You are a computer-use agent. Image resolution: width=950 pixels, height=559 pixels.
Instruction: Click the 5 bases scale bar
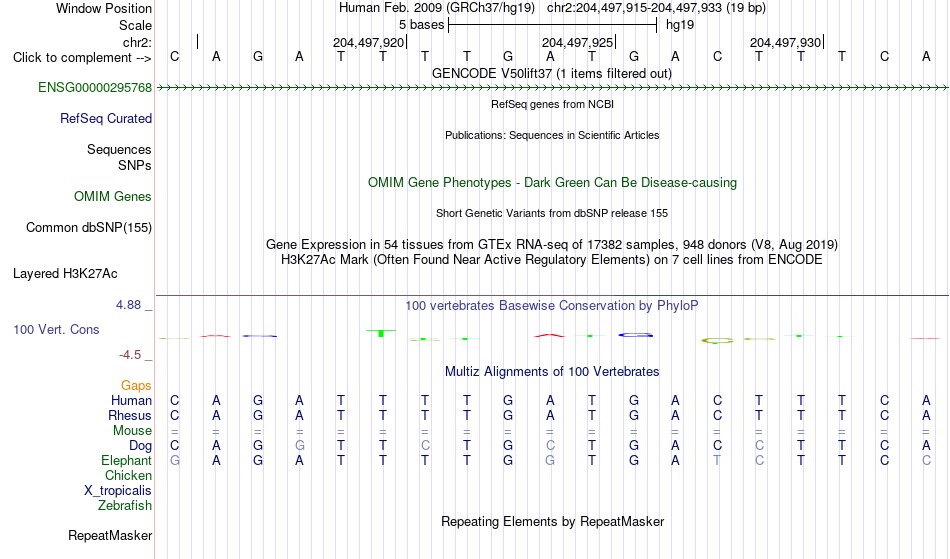(553, 25)
